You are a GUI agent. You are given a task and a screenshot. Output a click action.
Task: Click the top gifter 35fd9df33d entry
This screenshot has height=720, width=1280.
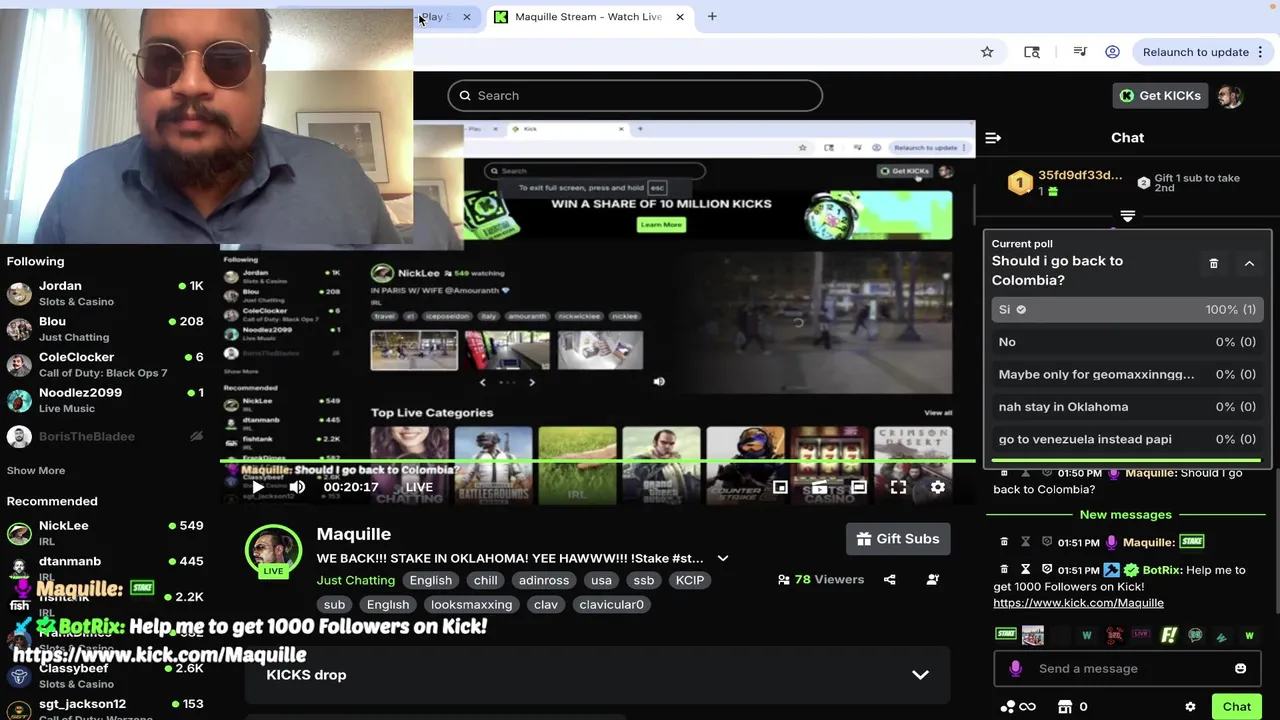point(1066,182)
